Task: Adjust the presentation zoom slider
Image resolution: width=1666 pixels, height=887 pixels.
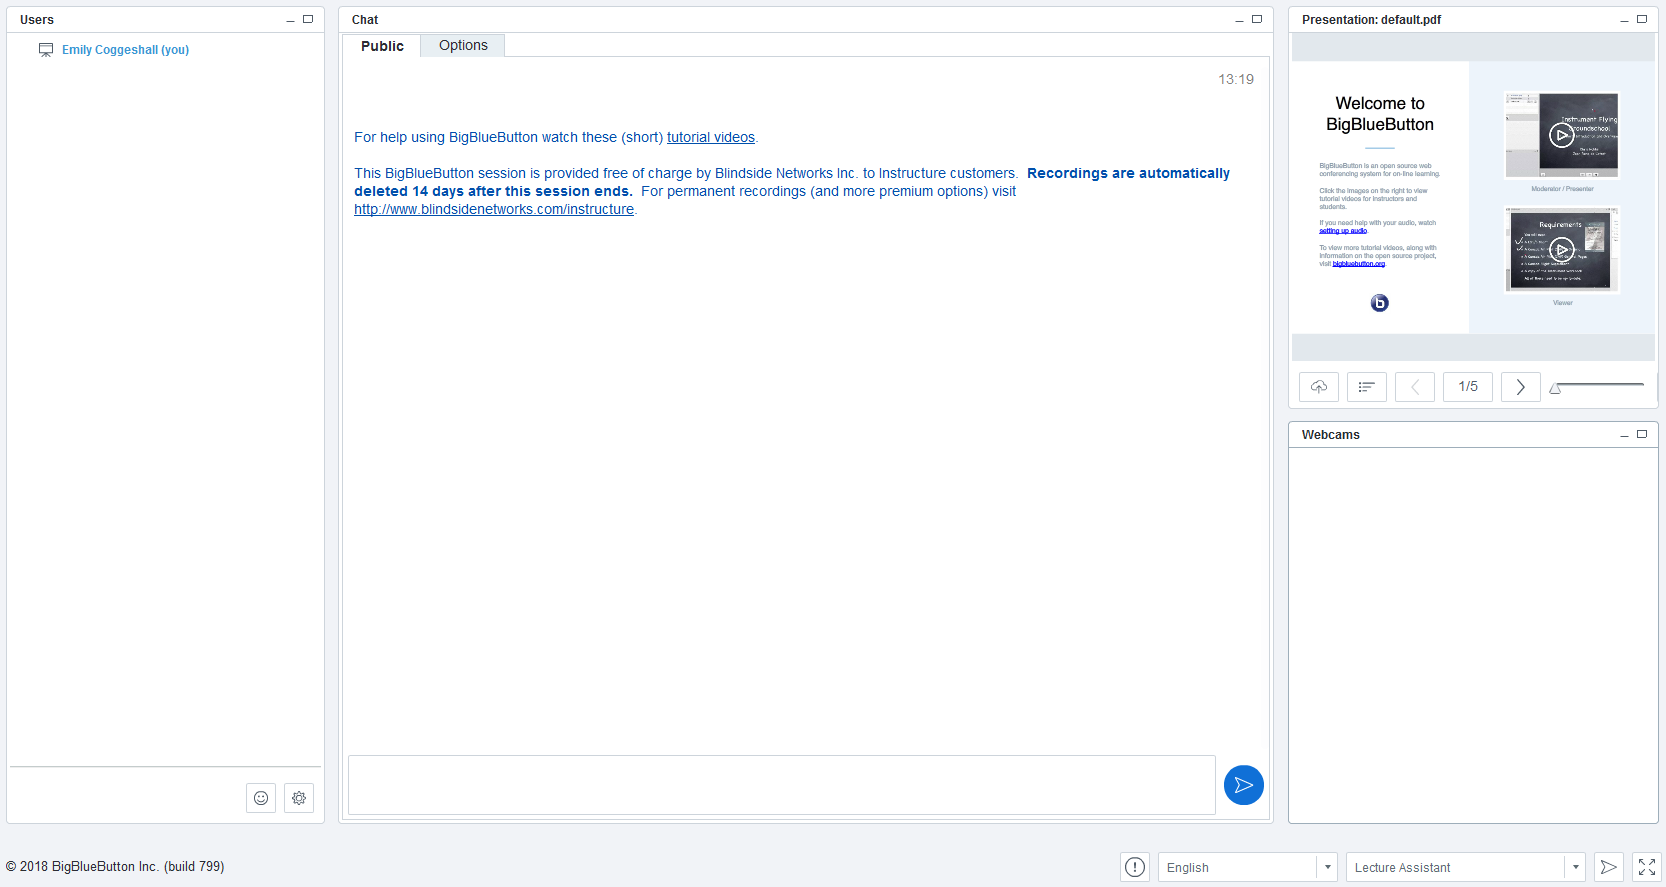Action: tap(1597, 387)
